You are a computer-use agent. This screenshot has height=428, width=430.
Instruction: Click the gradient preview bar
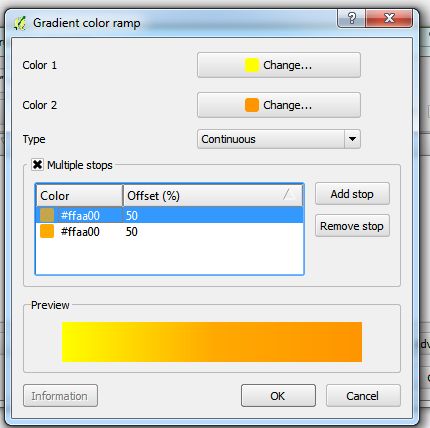click(x=212, y=342)
